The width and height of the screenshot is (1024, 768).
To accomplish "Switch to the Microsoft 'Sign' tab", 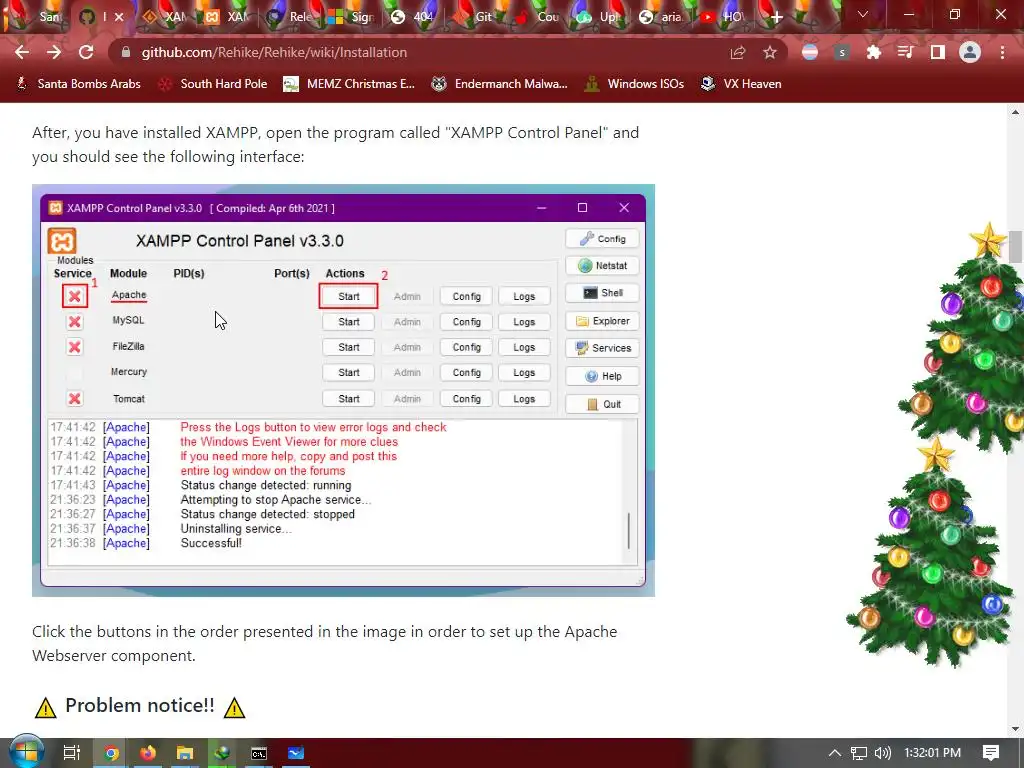I will pyautogui.click(x=351, y=17).
